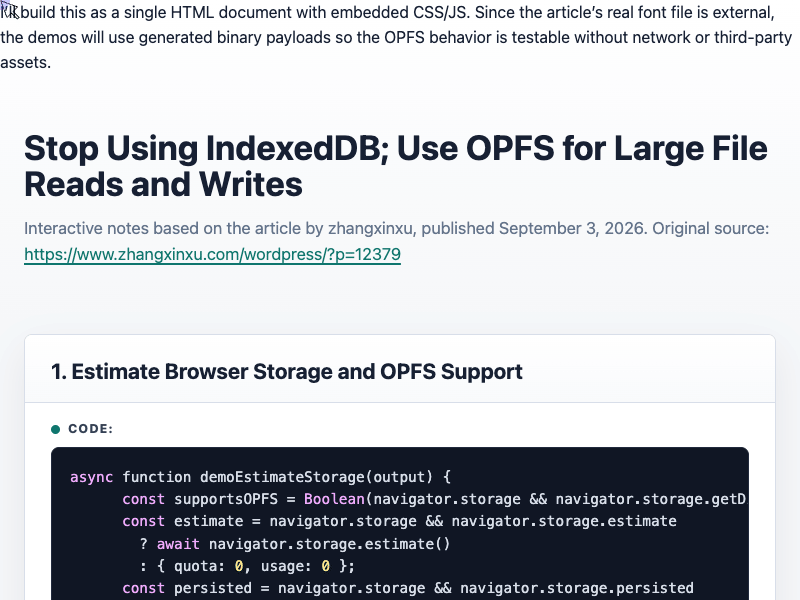The height and width of the screenshot is (600, 800).
Task: Click the line "async function demoEstimateStorage(output) {"
Action: 260,477
